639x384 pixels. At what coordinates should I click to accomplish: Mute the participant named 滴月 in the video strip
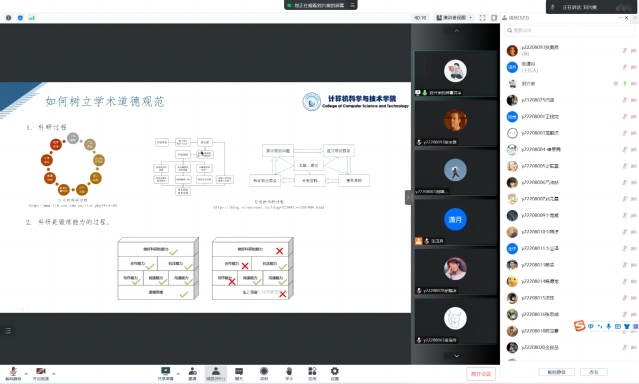pyautogui.click(x=427, y=241)
